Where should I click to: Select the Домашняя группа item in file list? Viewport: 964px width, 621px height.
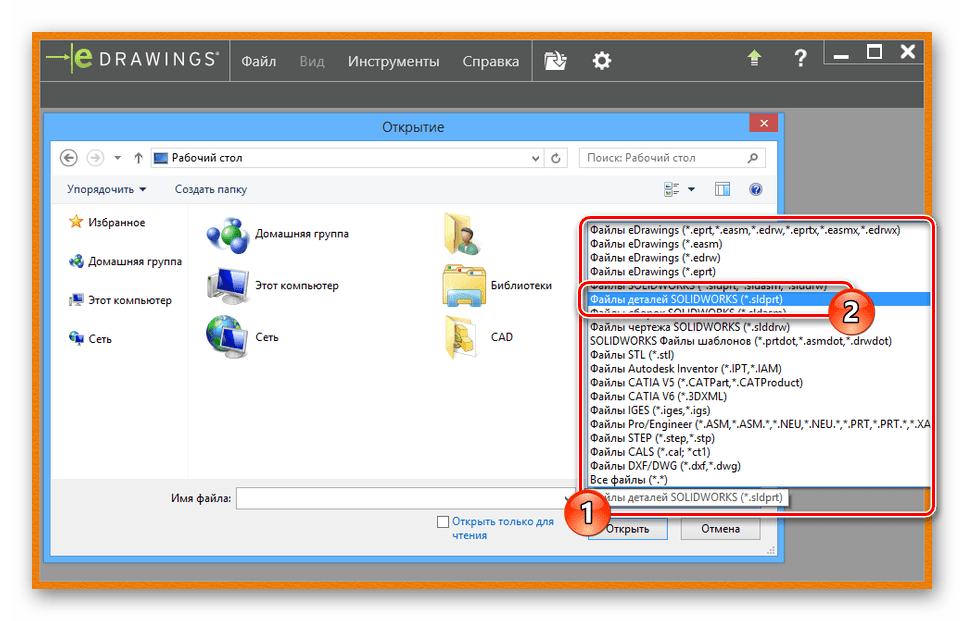[x=277, y=234]
